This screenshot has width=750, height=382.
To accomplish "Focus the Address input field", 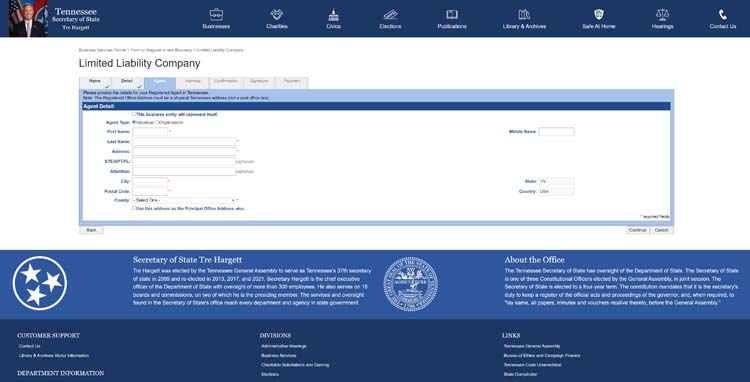I will pos(184,152).
